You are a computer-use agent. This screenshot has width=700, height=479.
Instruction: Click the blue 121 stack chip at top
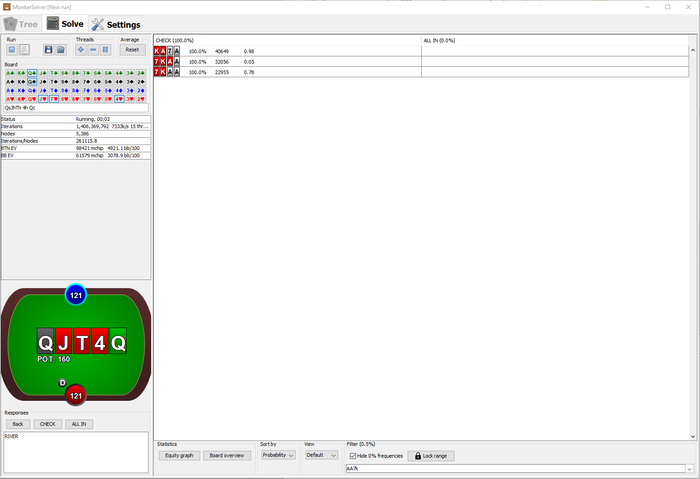tap(76, 295)
